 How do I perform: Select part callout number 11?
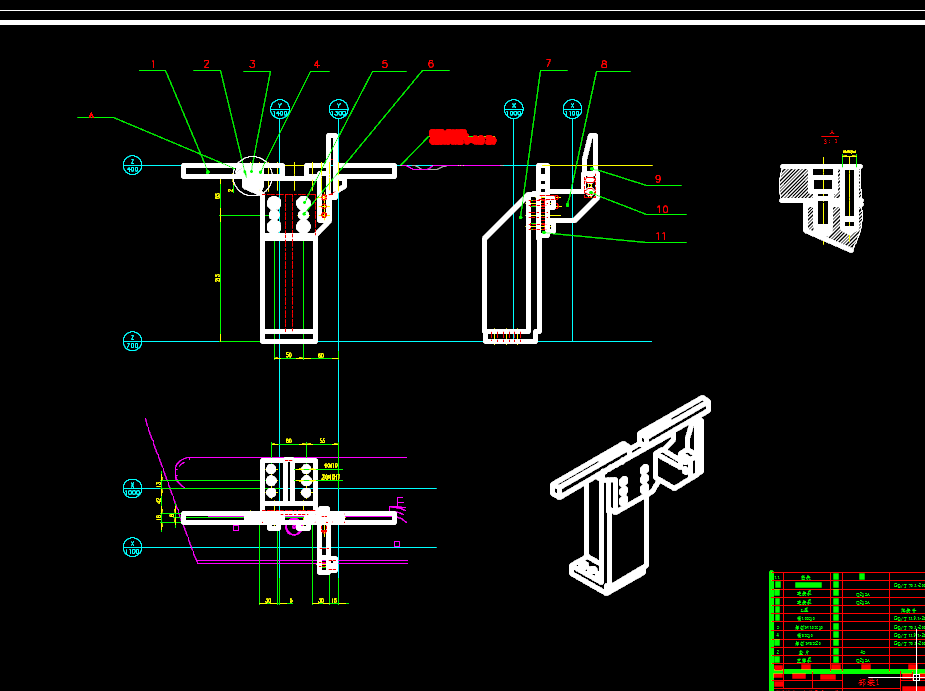pos(661,236)
